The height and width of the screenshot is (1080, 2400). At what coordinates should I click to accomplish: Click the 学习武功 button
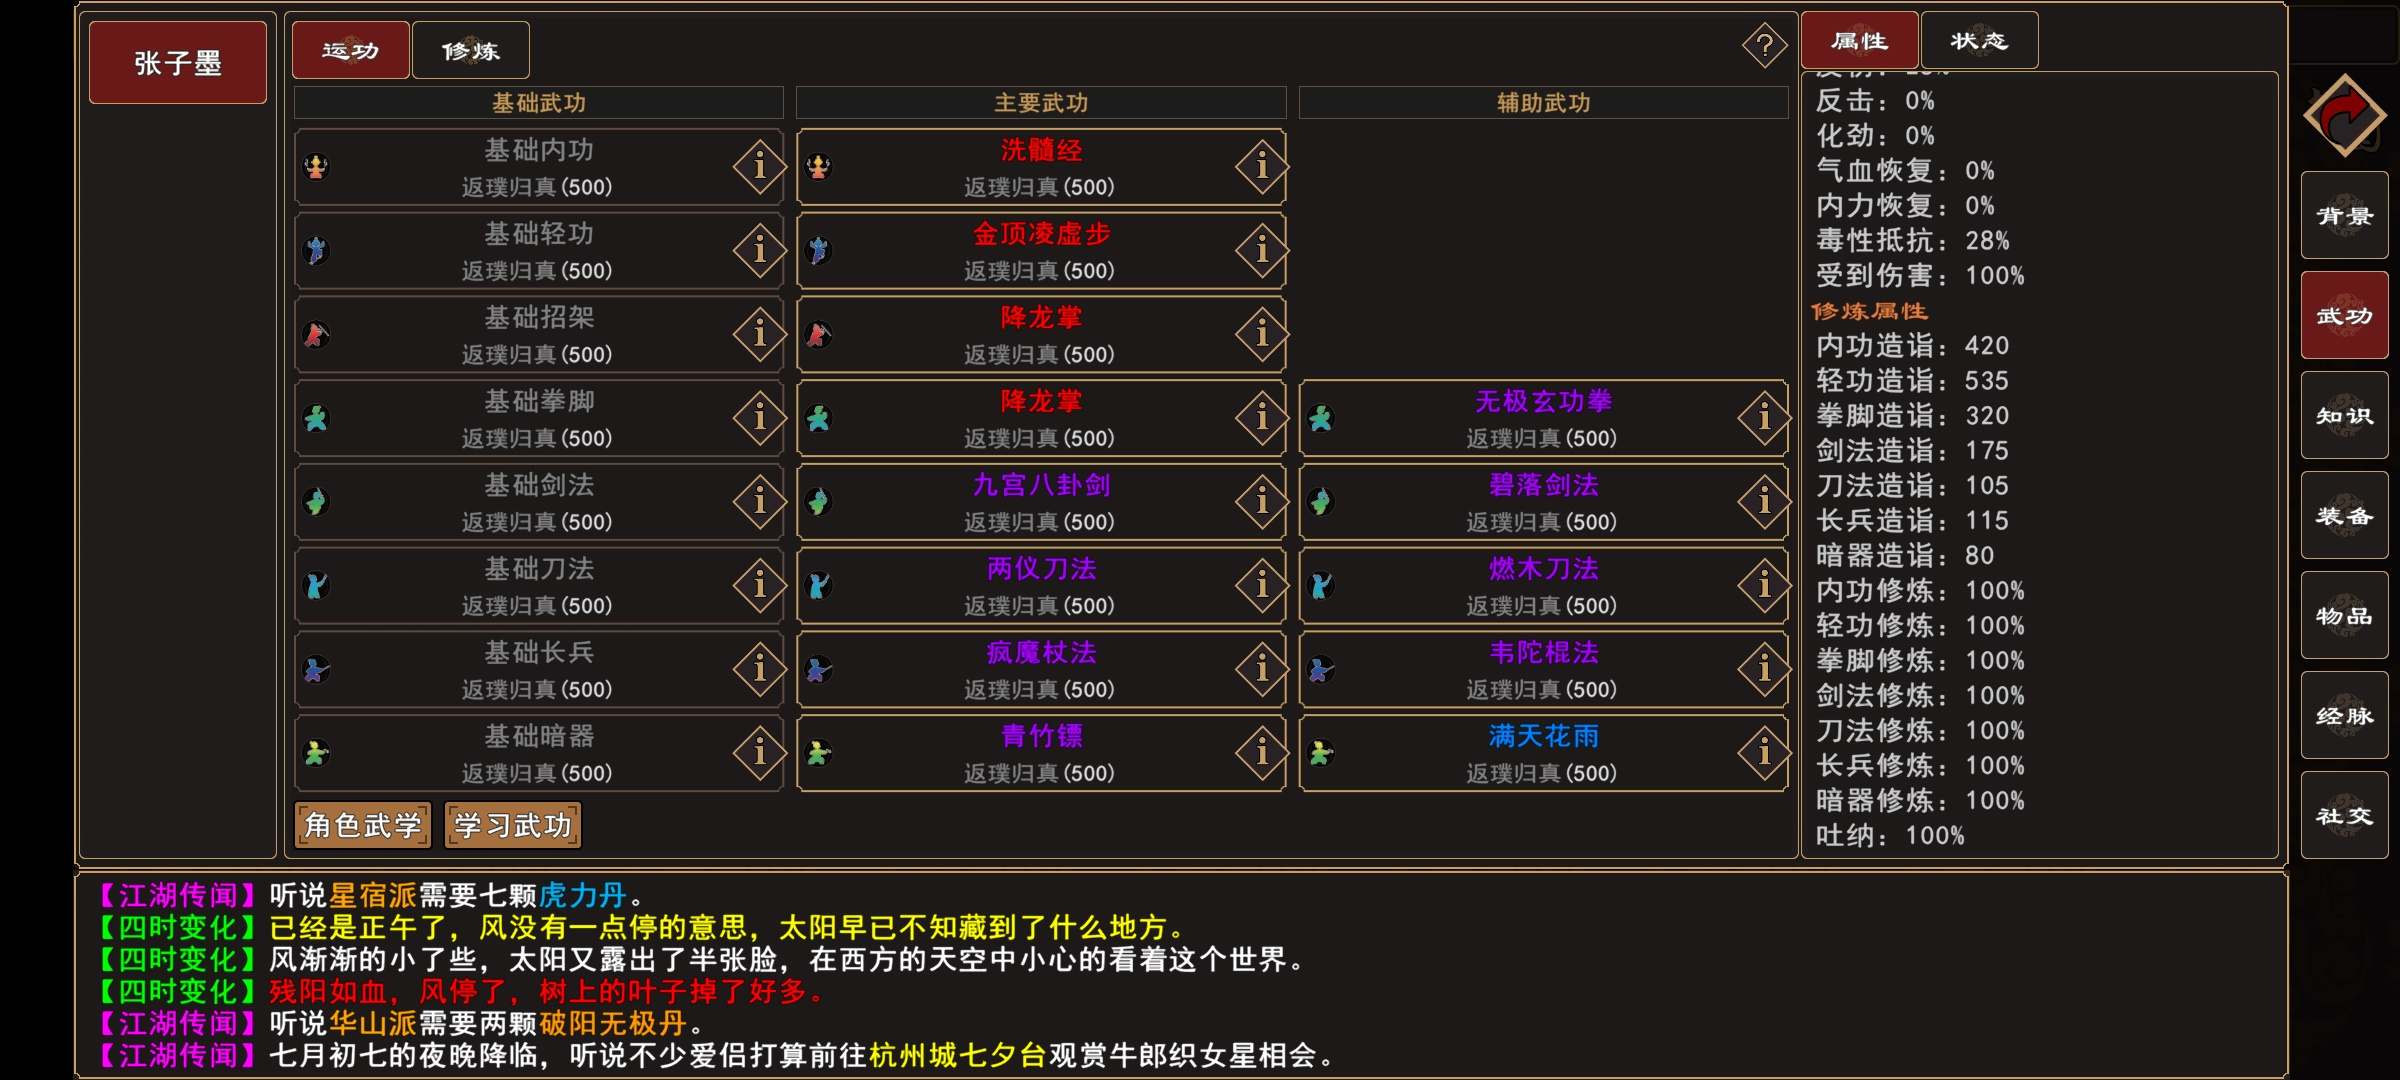(x=513, y=825)
